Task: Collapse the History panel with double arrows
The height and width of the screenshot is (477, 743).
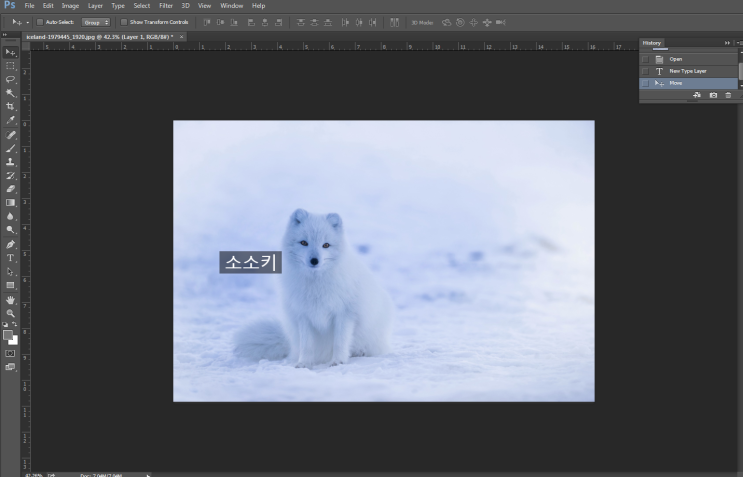Action: click(x=727, y=43)
